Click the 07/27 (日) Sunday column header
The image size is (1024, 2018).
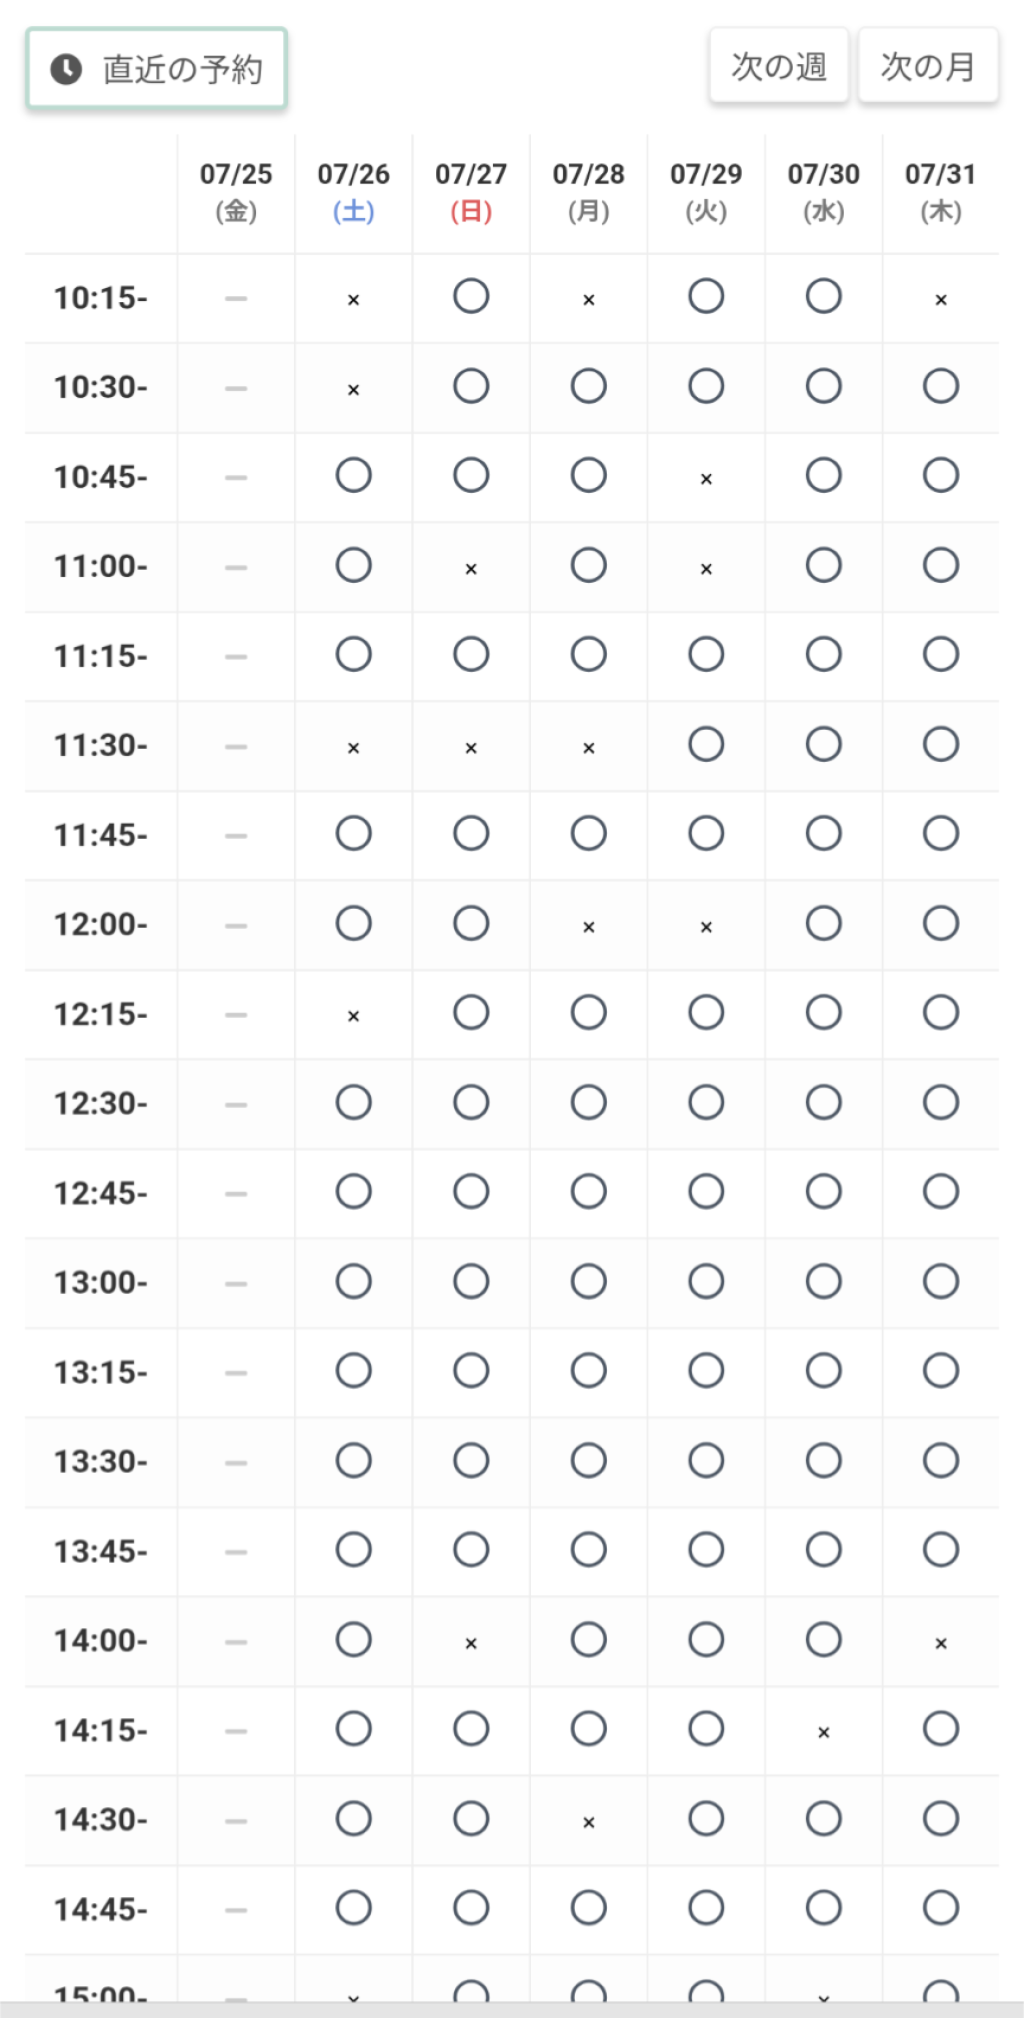(x=471, y=192)
